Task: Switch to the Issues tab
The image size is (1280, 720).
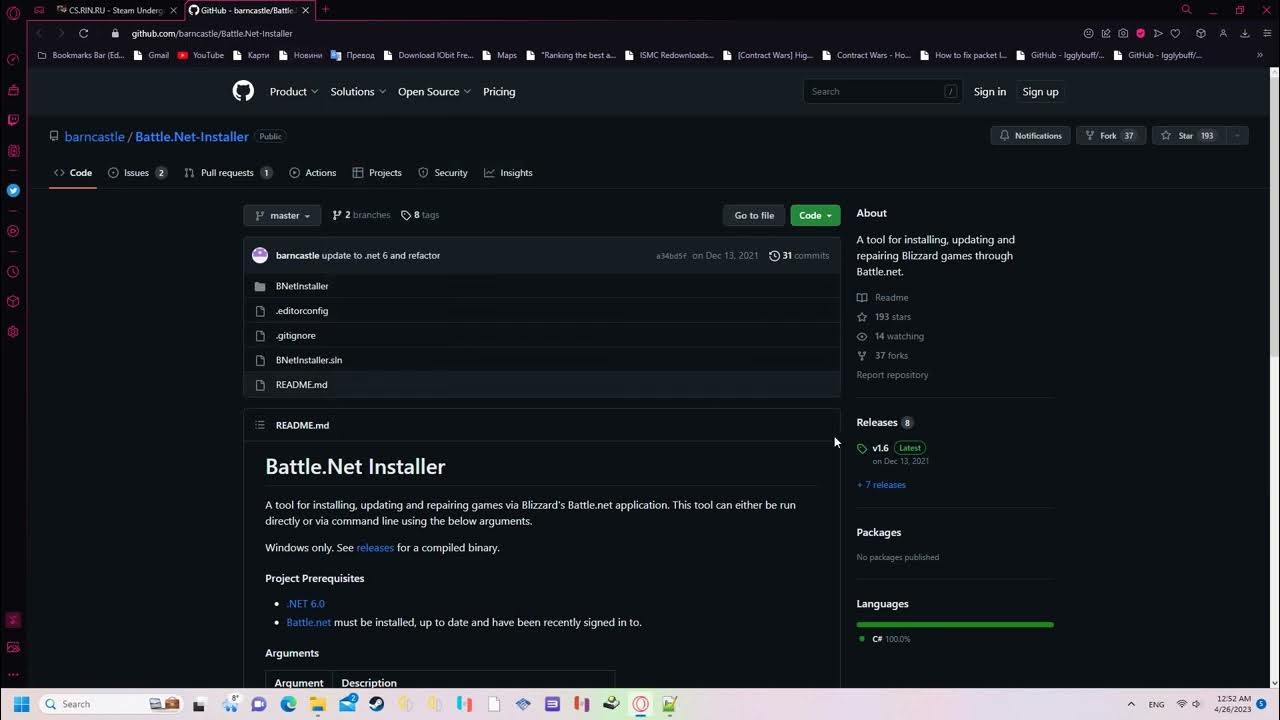Action: coord(137,173)
